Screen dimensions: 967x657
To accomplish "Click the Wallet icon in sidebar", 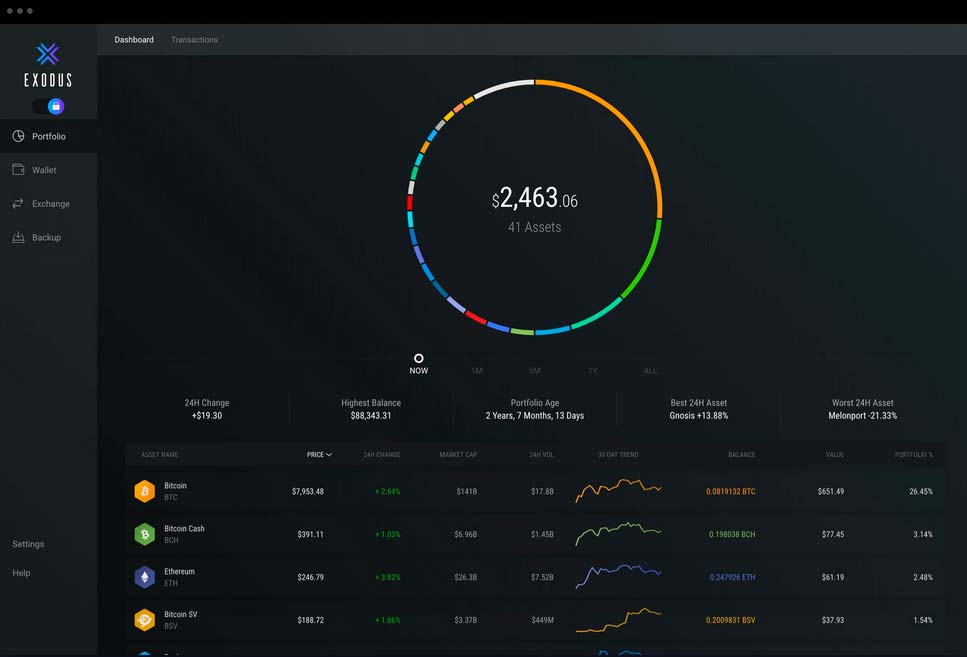I will pos(19,169).
